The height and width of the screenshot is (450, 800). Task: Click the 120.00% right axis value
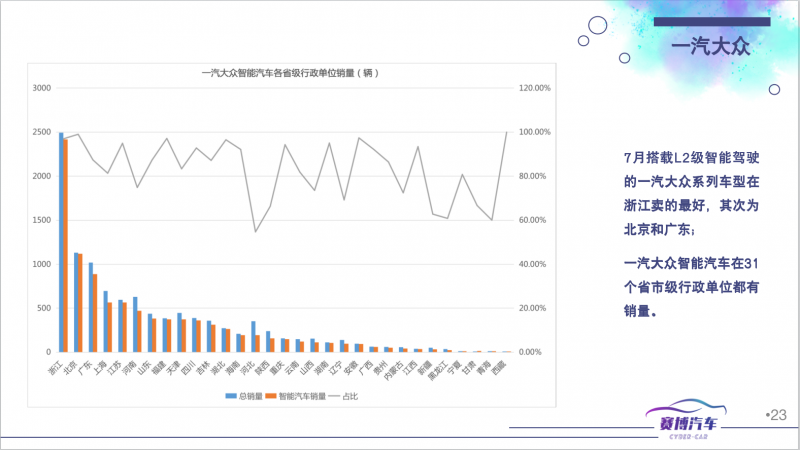click(x=535, y=88)
